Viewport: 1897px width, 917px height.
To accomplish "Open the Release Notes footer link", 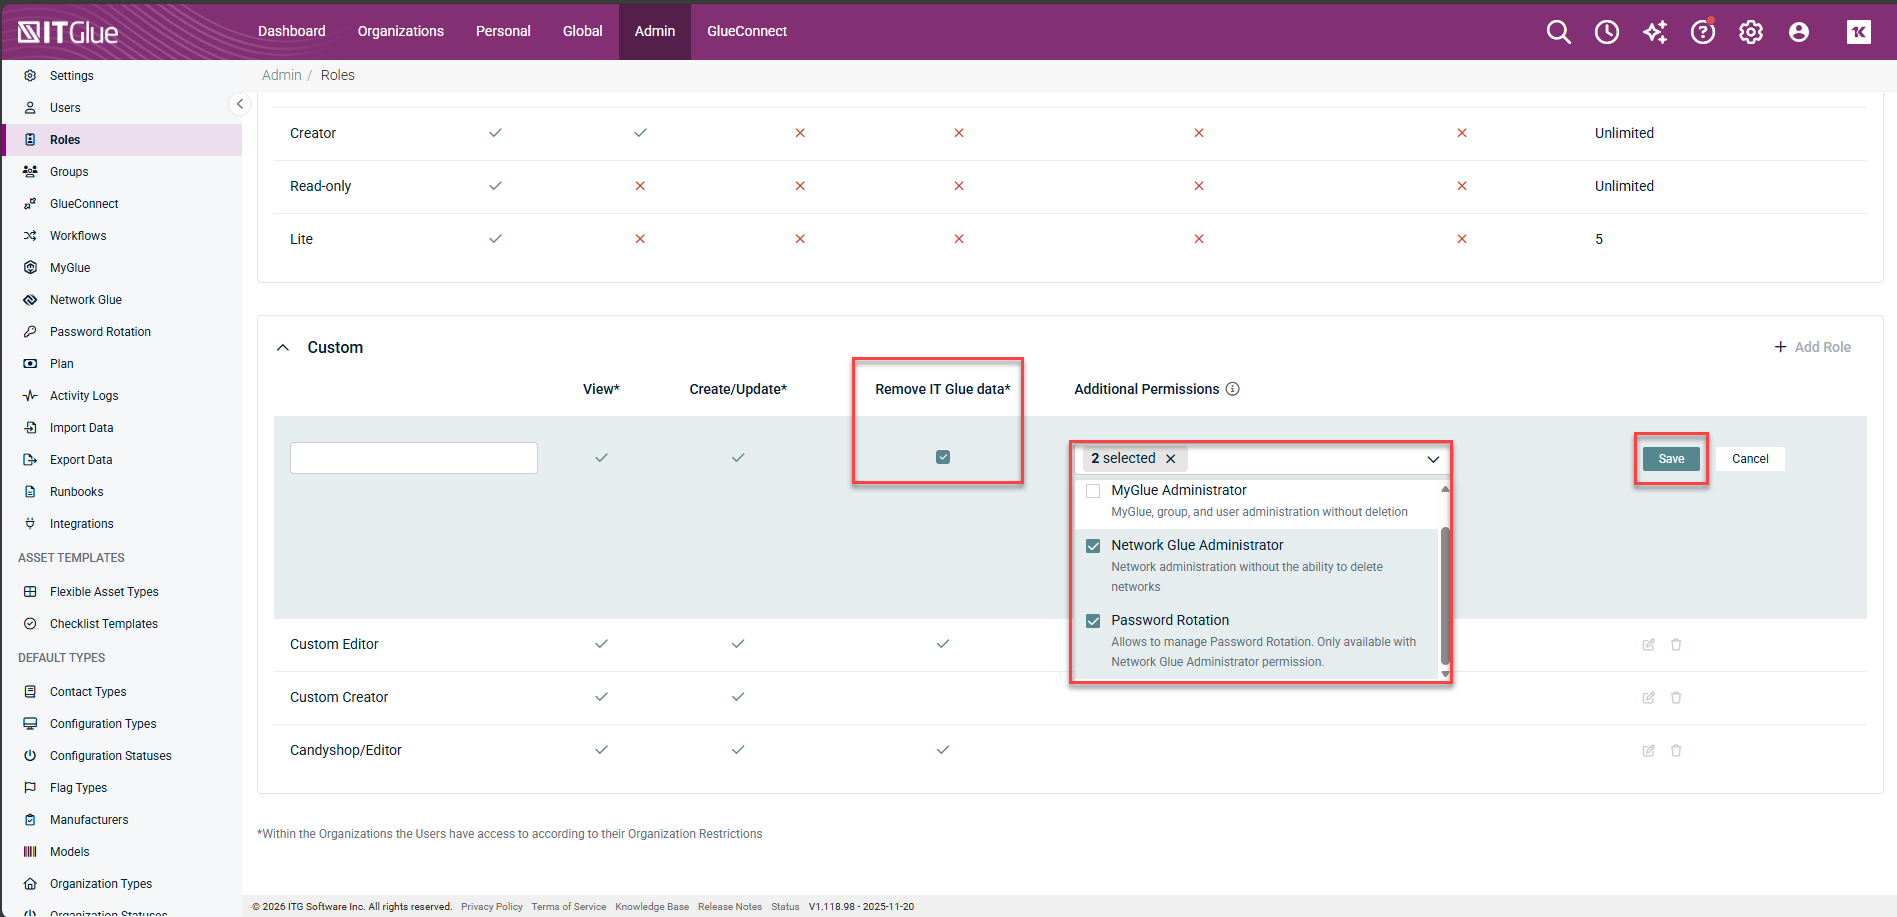I will pyautogui.click(x=730, y=907).
